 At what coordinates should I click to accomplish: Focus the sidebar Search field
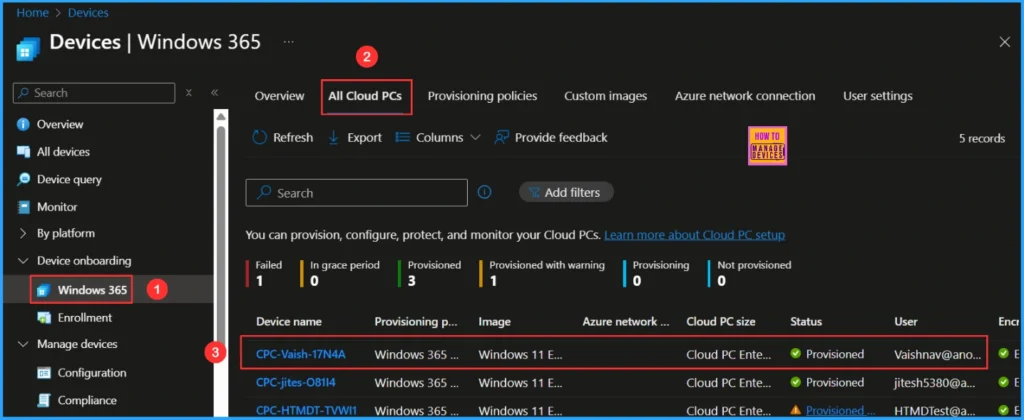[x=94, y=93]
